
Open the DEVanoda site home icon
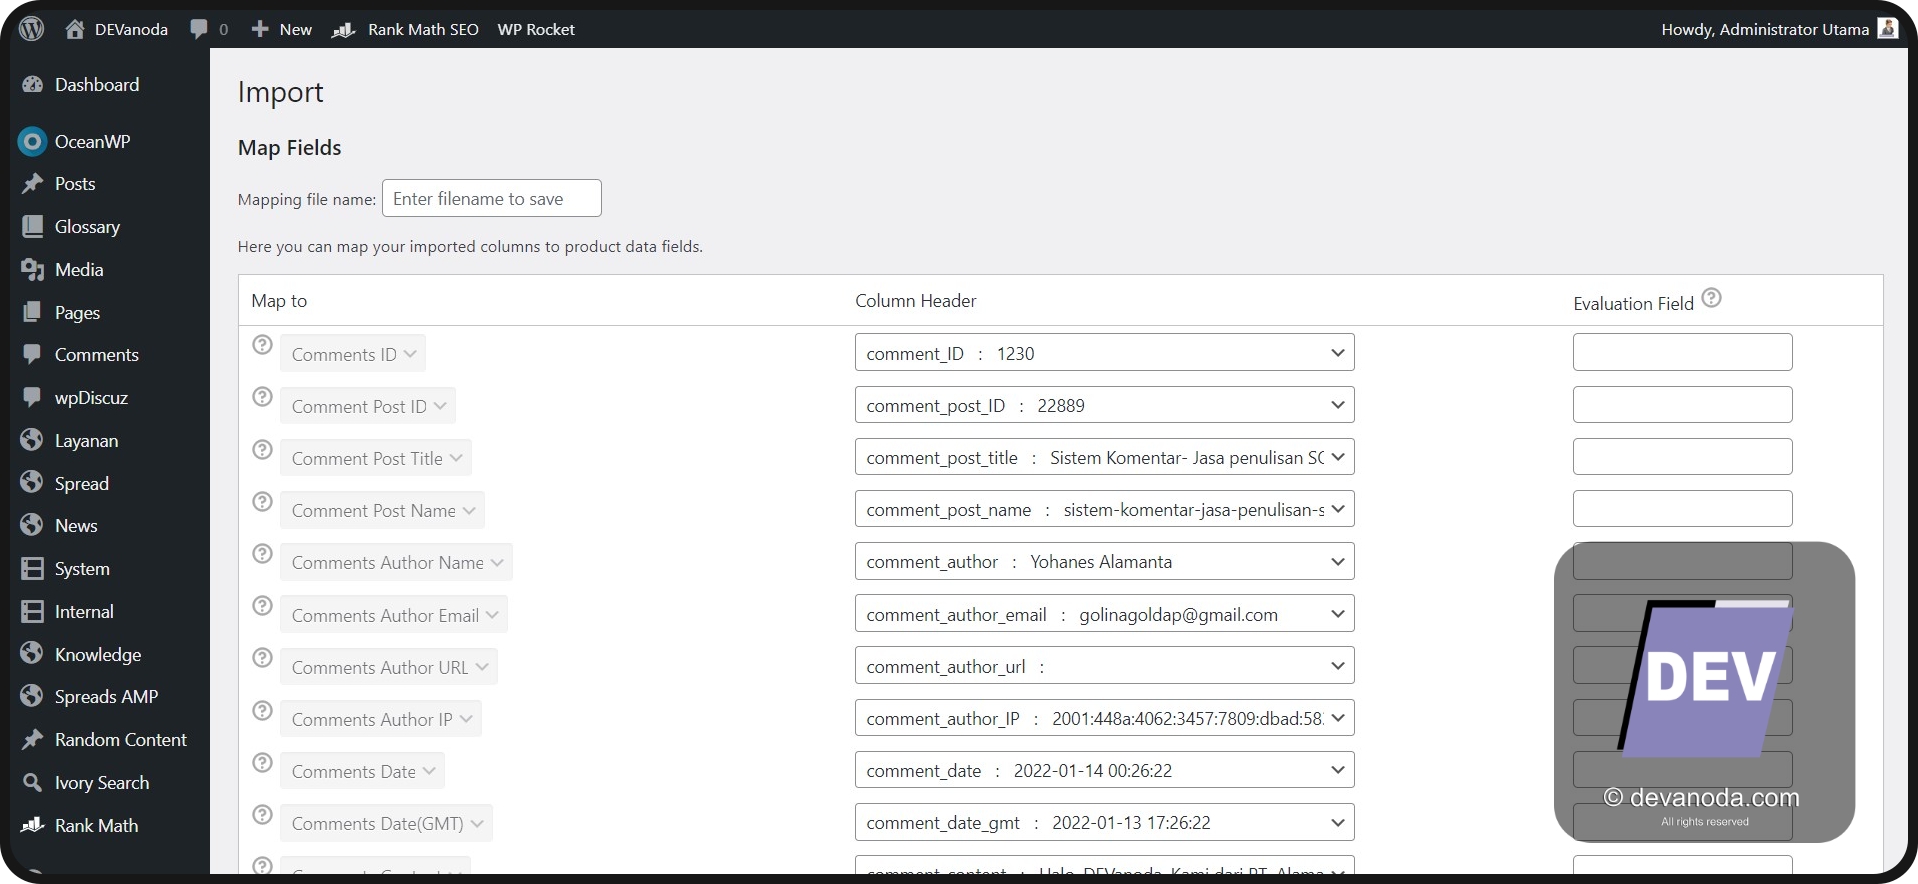click(75, 29)
